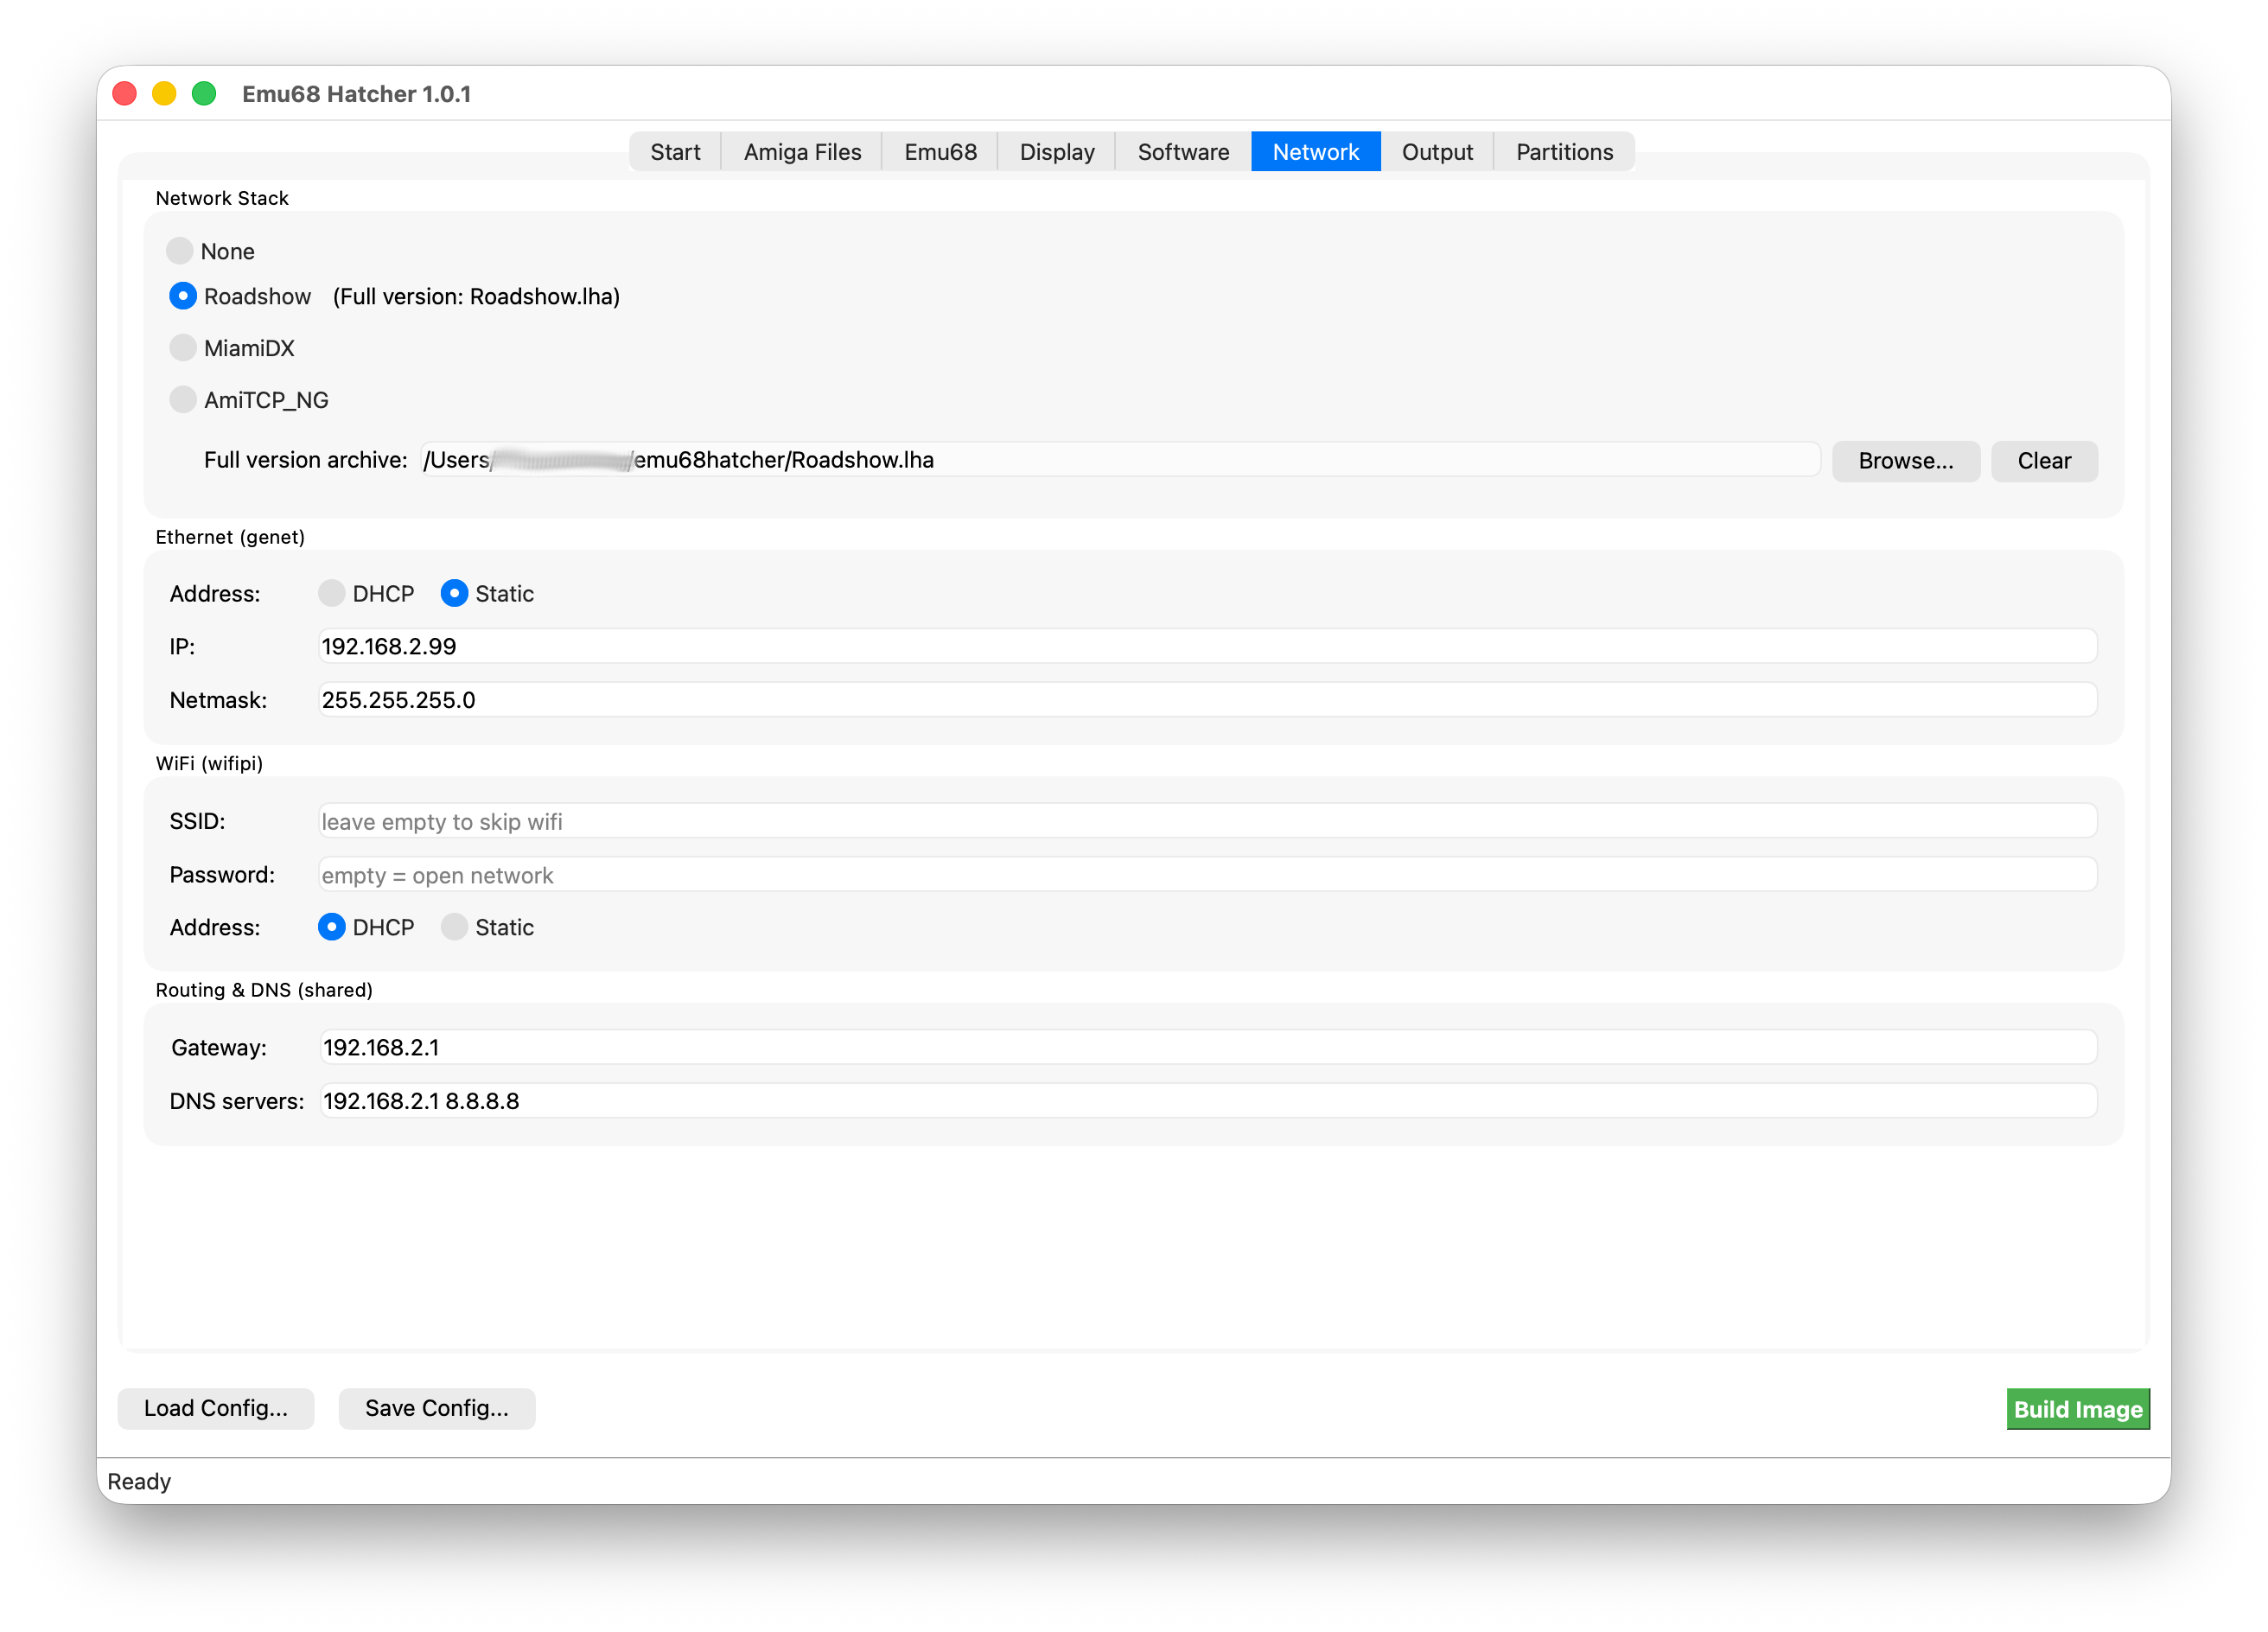Screen dimensions: 2268x1632
Task: Click the 'Ready' status bar text
Action: click(139, 1481)
